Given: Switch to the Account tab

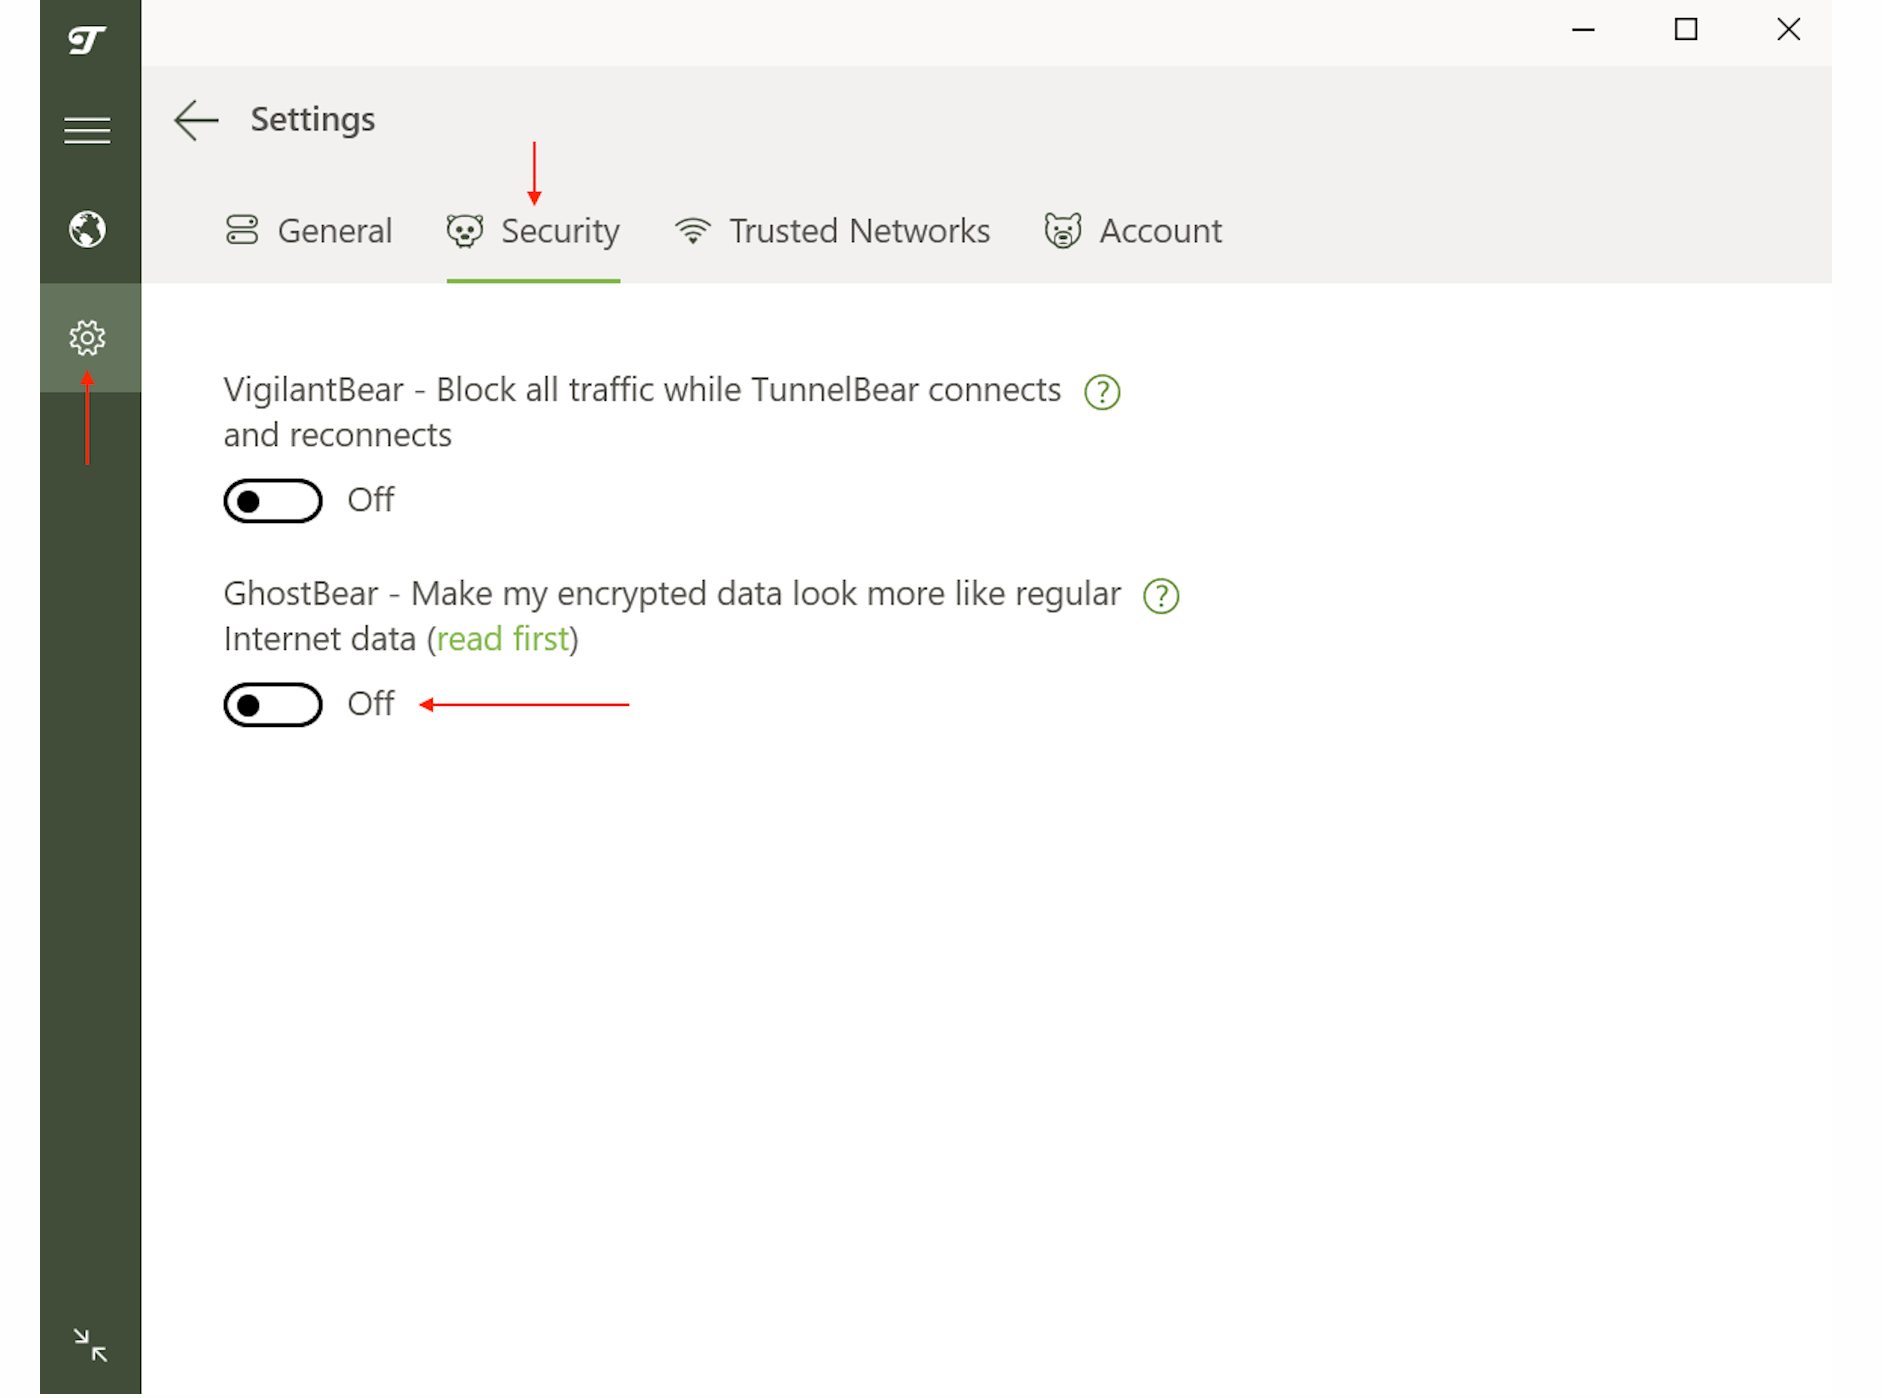Looking at the screenshot, I should [1133, 231].
